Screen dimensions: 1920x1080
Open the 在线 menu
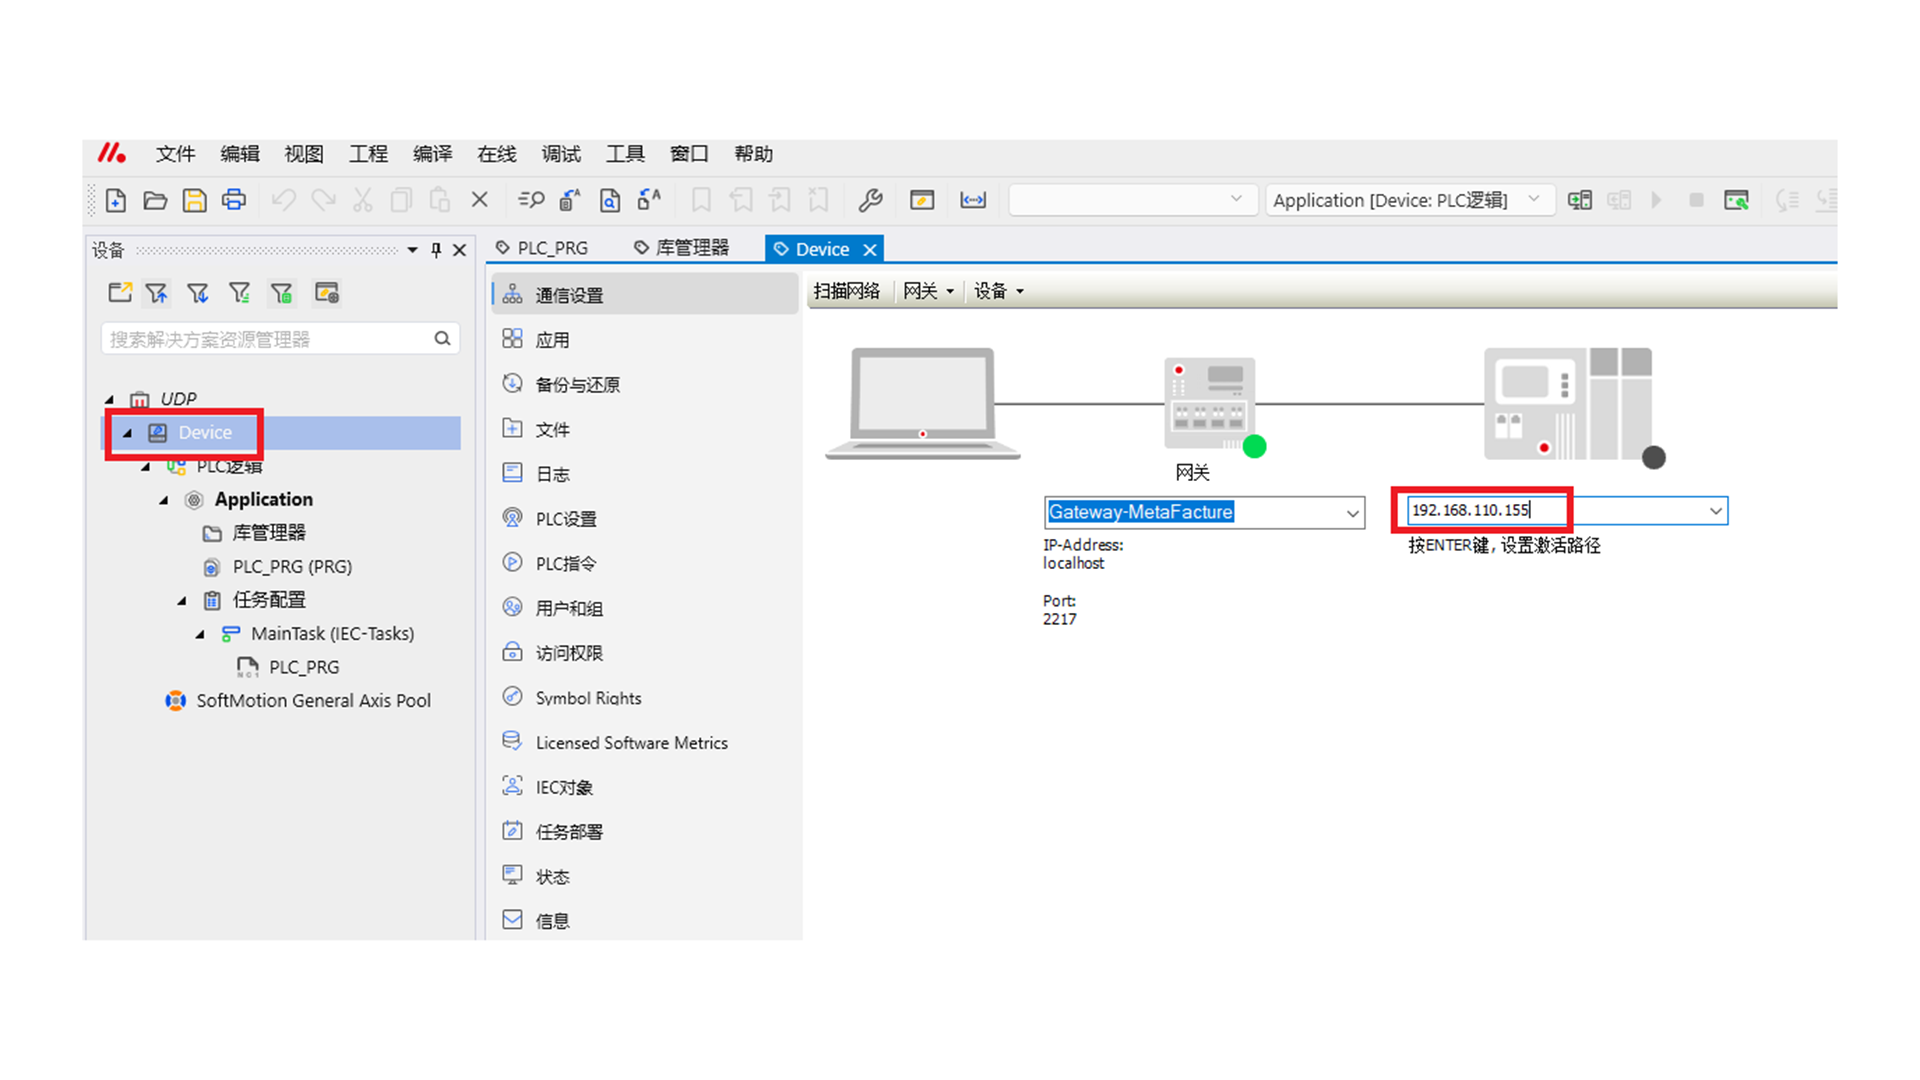(496, 154)
